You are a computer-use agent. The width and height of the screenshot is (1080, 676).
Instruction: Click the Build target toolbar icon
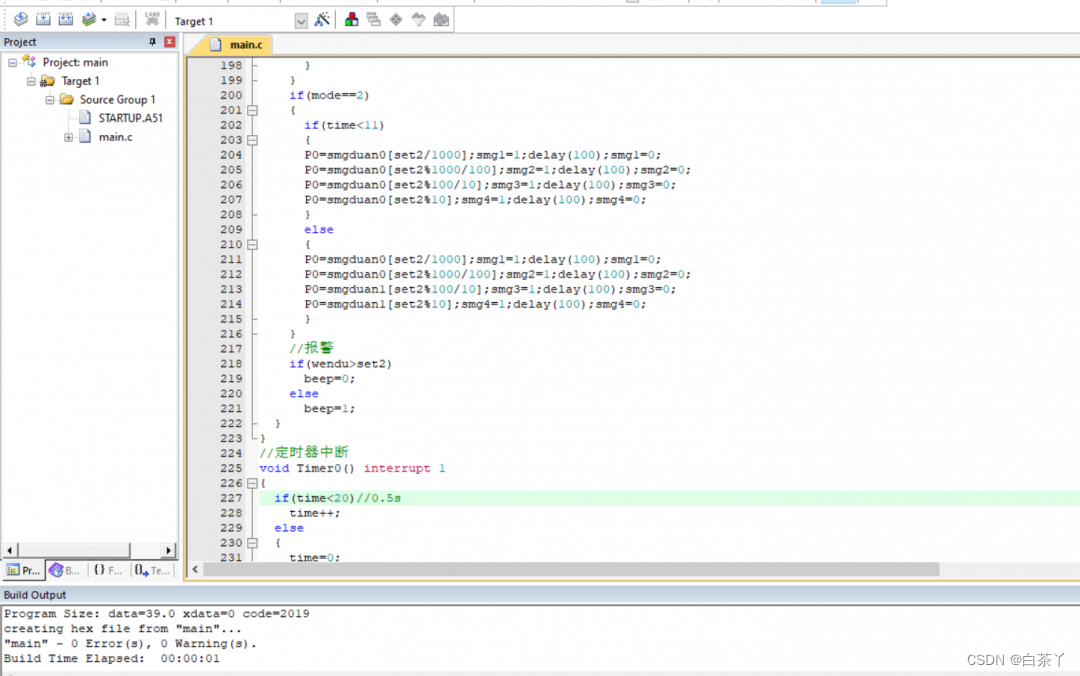click(43, 20)
